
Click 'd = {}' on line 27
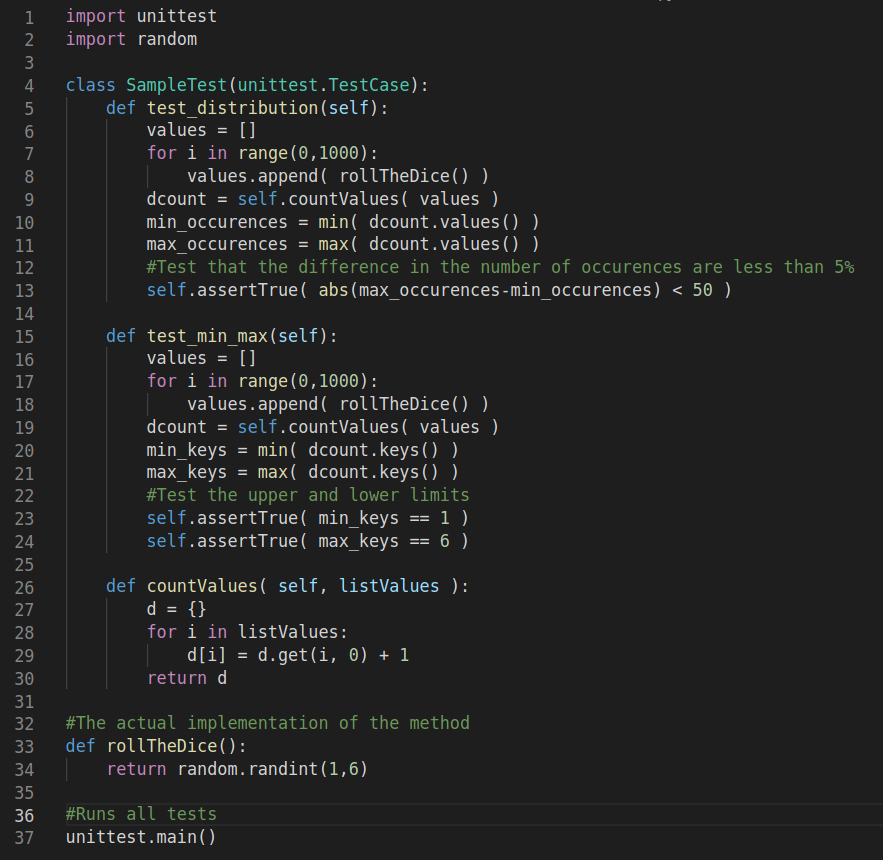pyautogui.click(x=176, y=609)
